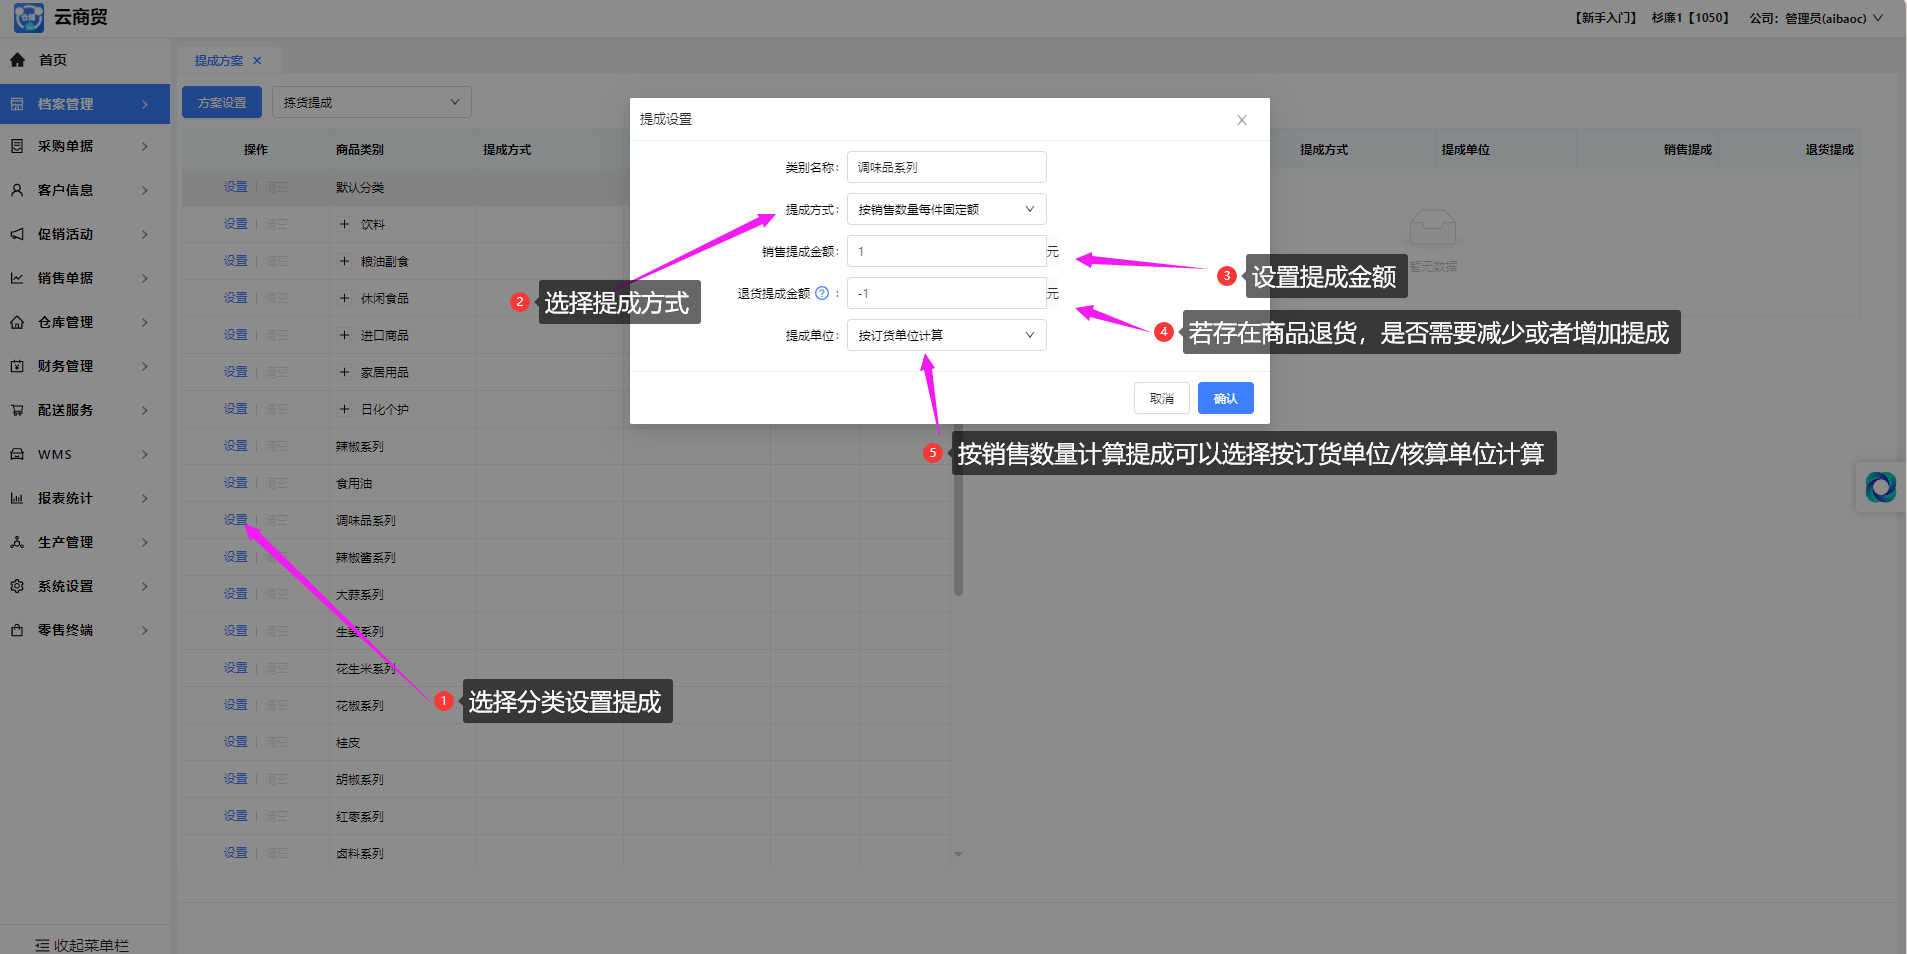1907x954 pixels.
Task: Click the 采购单据 sidebar icon
Action: pyautogui.click(x=17, y=146)
